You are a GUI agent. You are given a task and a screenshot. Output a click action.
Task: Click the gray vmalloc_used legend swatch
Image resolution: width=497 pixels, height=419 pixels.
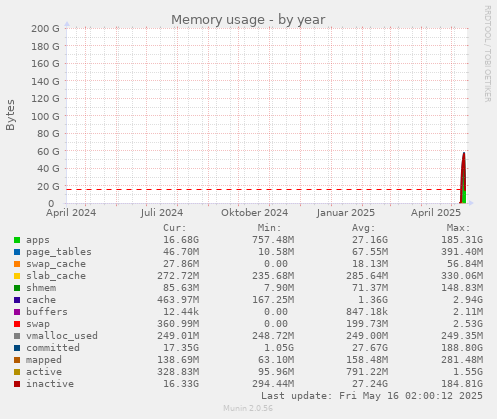point(17,336)
